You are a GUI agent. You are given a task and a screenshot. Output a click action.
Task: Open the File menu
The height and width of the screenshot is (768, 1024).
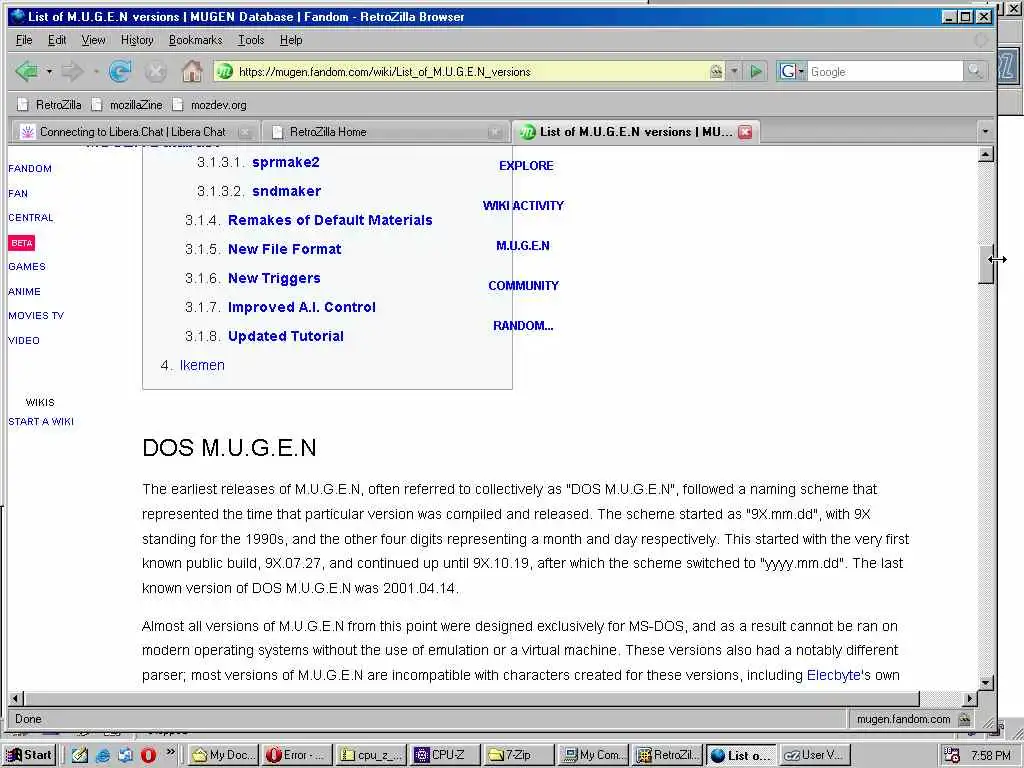[24, 40]
